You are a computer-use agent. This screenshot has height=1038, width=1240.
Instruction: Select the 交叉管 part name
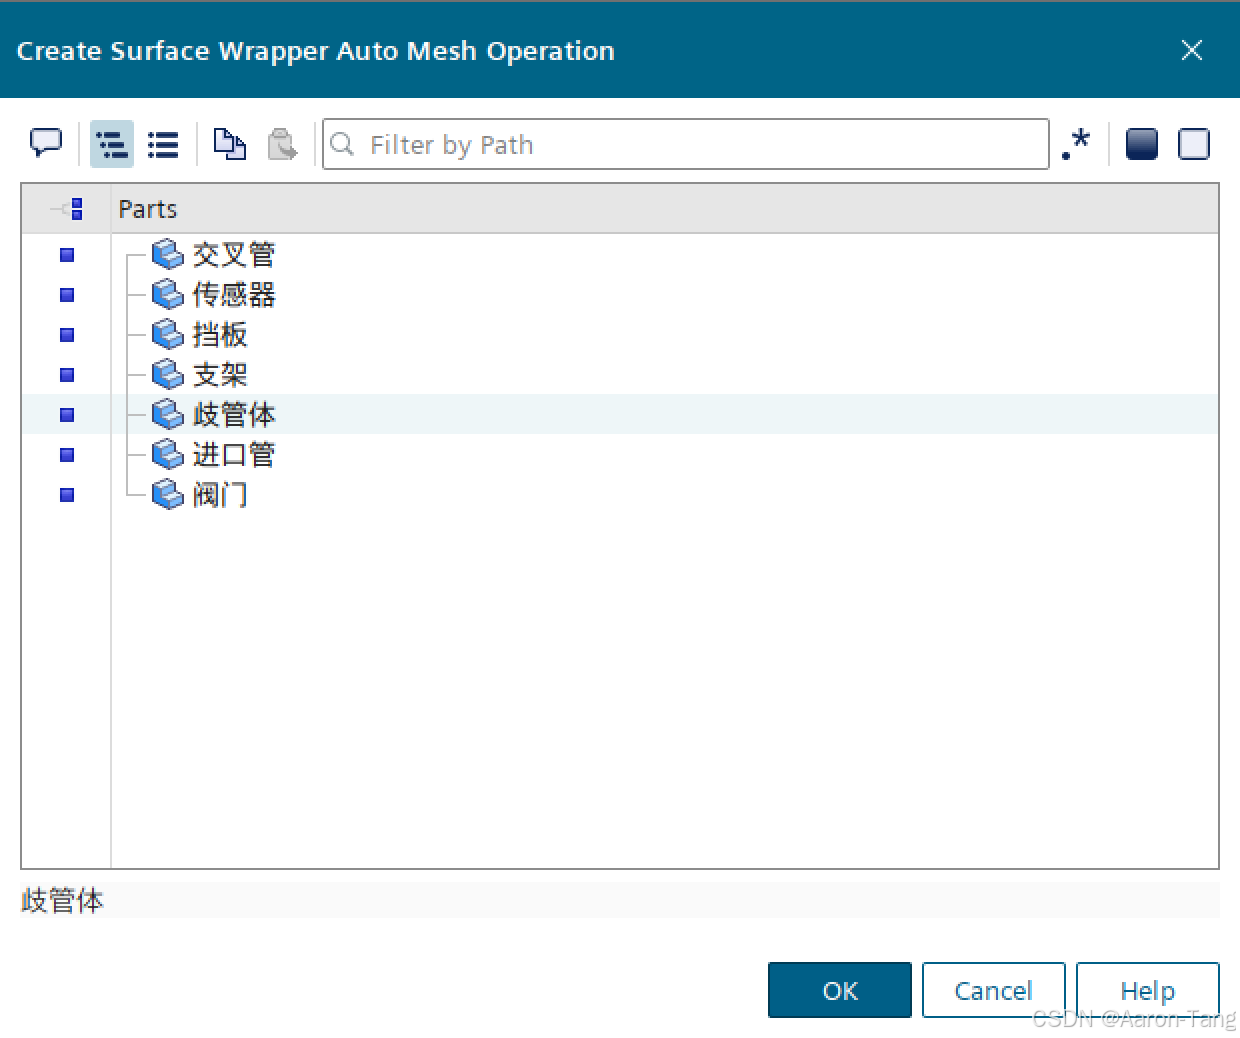[234, 255]
